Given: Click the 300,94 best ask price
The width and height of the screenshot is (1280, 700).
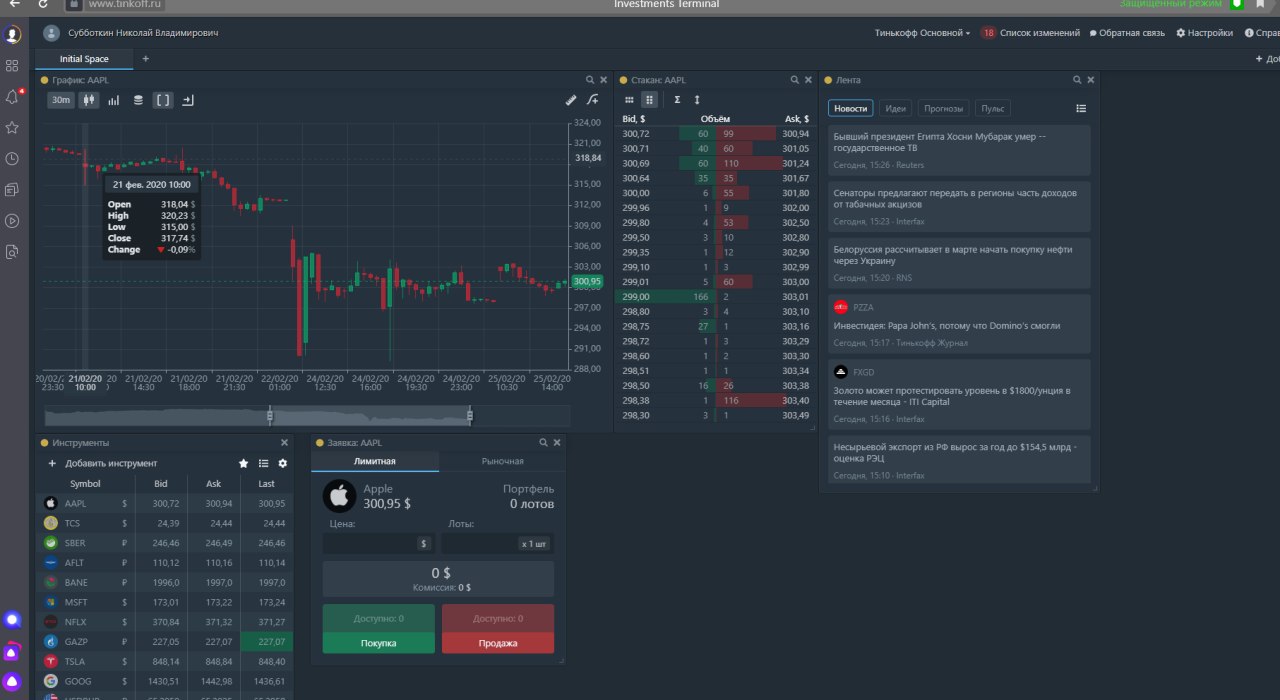Looking at the screenshot, I should 796,133.
